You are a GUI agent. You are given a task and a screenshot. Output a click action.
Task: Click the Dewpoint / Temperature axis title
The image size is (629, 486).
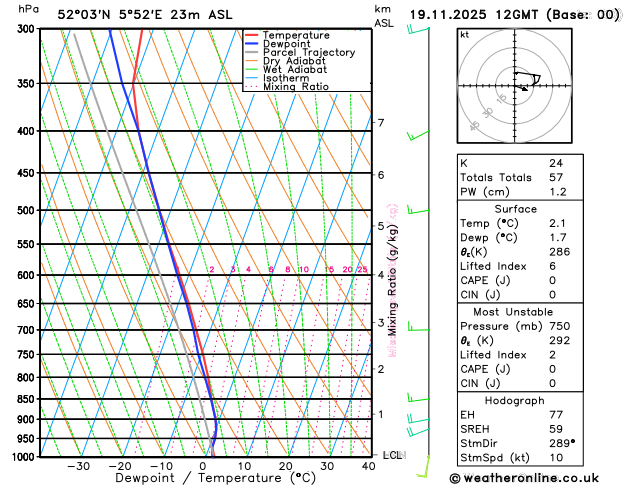click(x=216, y=478)
